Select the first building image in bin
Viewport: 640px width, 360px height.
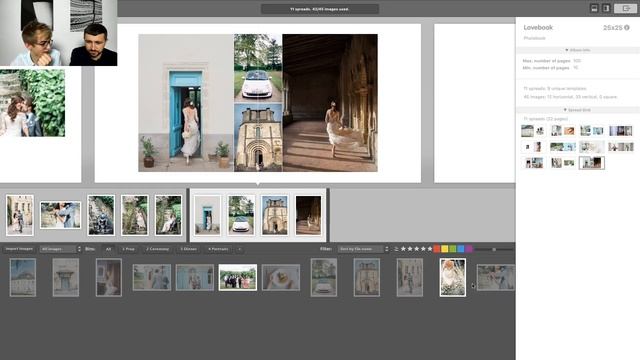pos(23,277)
